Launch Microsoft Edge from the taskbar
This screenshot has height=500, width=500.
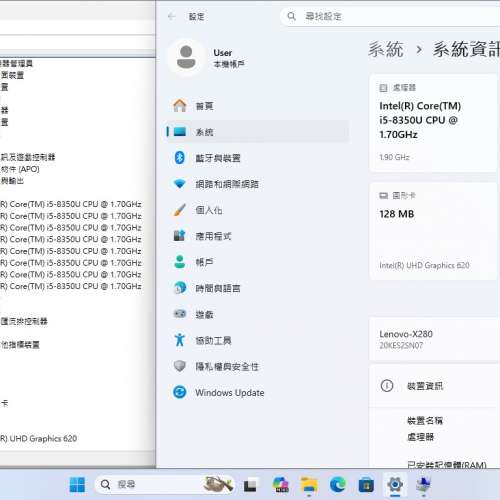pyautogui.click(x=338, y=484)
